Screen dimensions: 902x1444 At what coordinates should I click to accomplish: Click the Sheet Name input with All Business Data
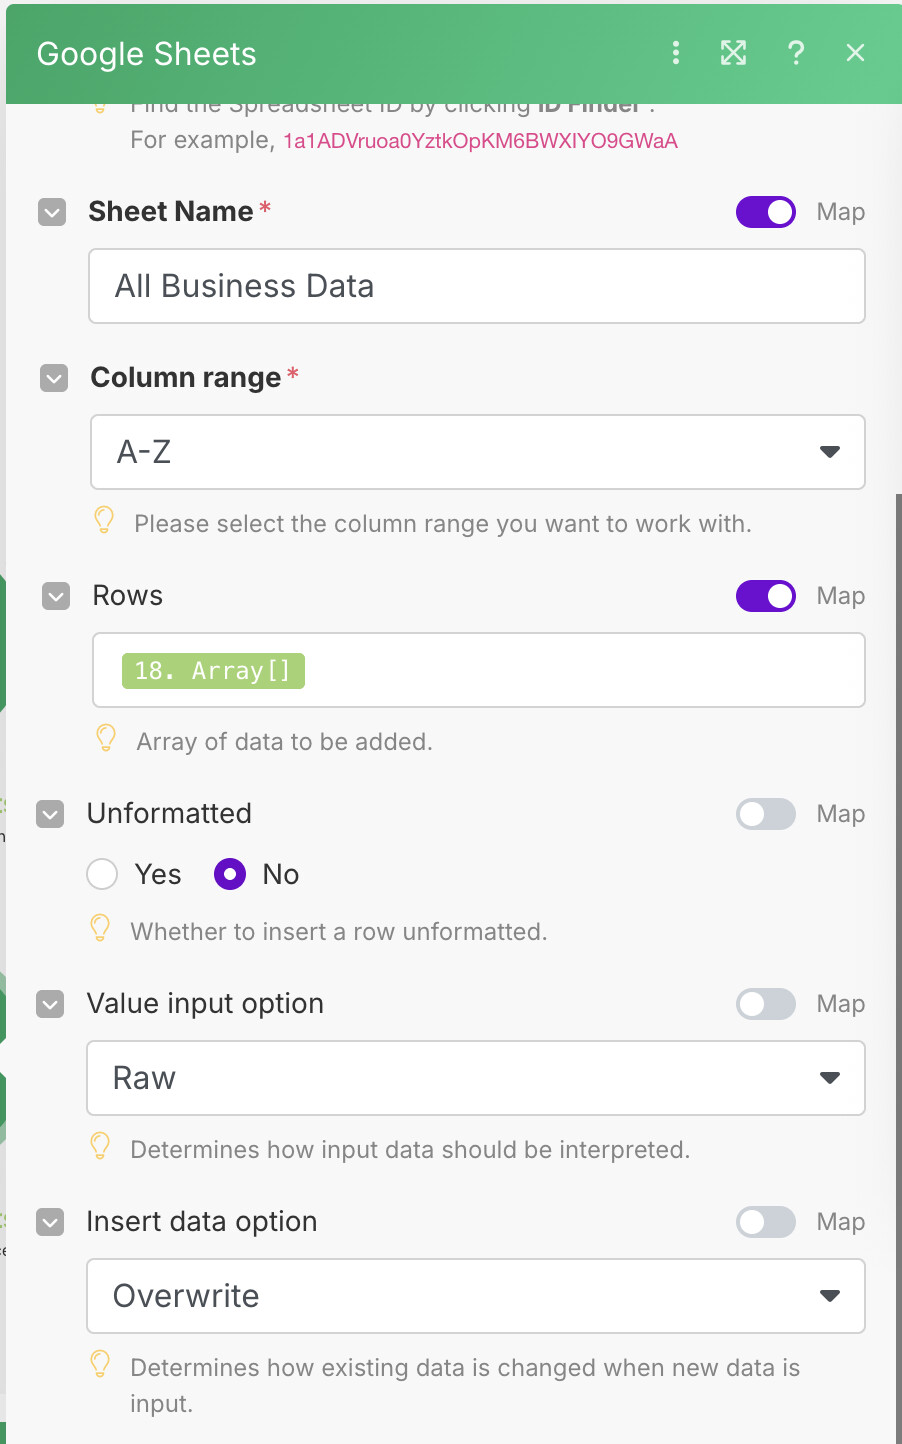tap(477, 286)
